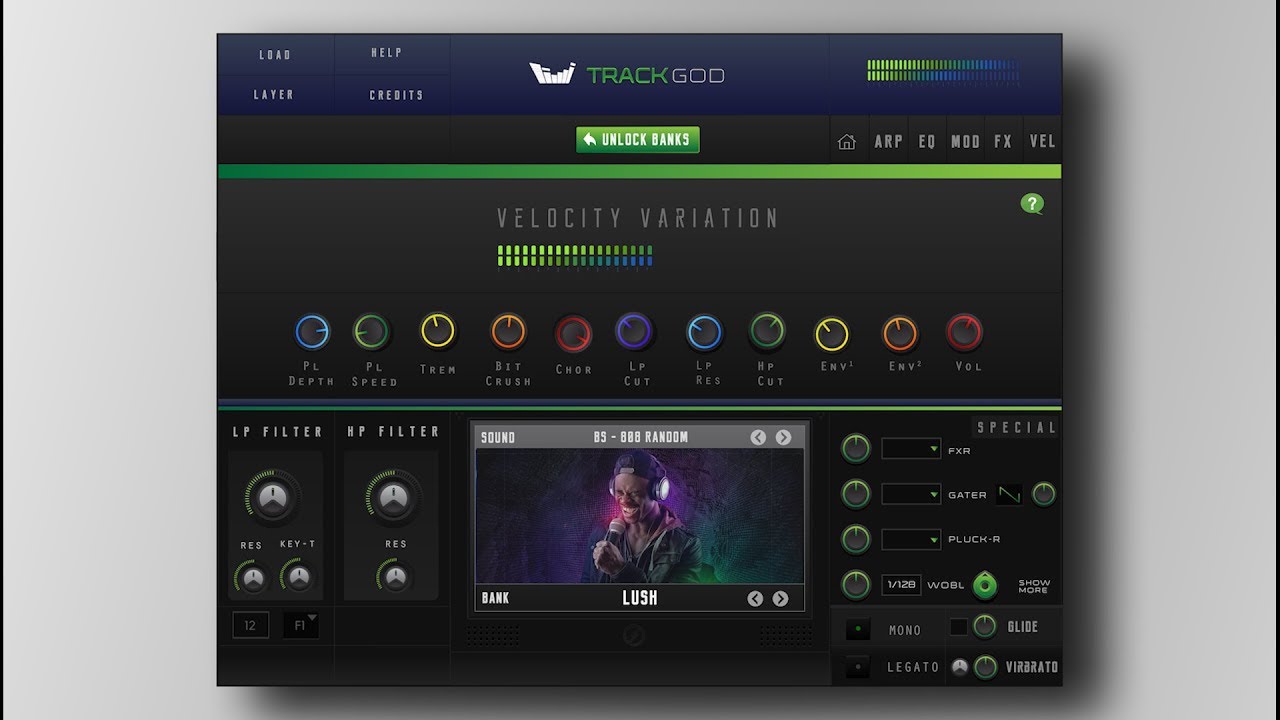Click the Gater amount knob left of dropdown
The height and width of the screenshot is (720, 1280).
tap(856, 494)
